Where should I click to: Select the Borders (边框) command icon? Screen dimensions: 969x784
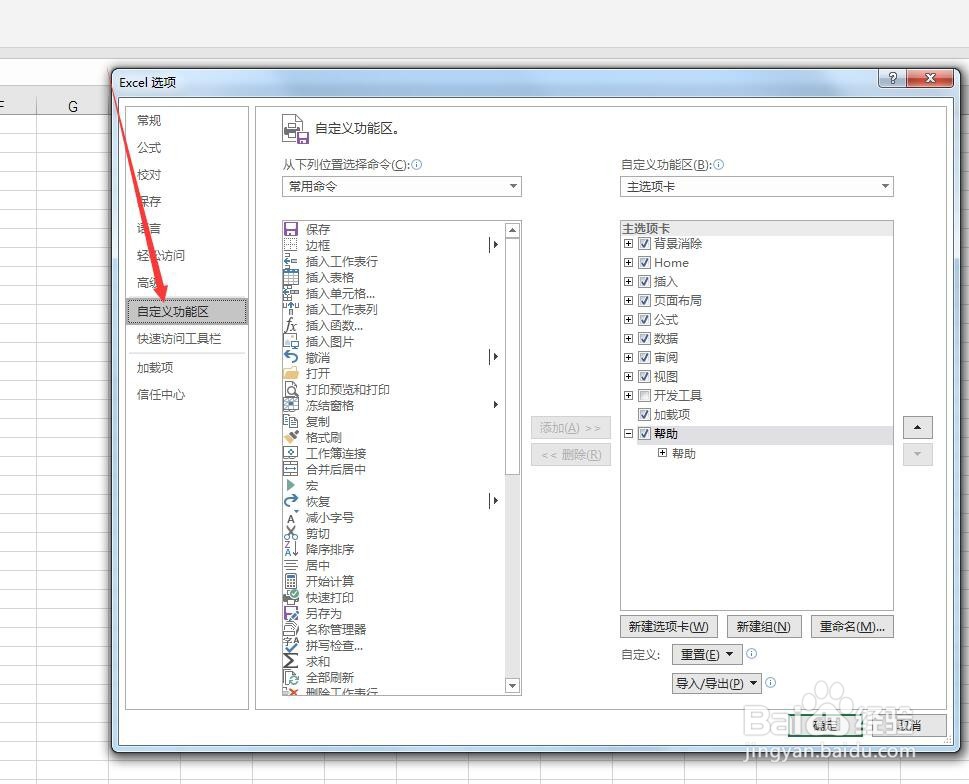pyautogui.click(x=290, y=245)
